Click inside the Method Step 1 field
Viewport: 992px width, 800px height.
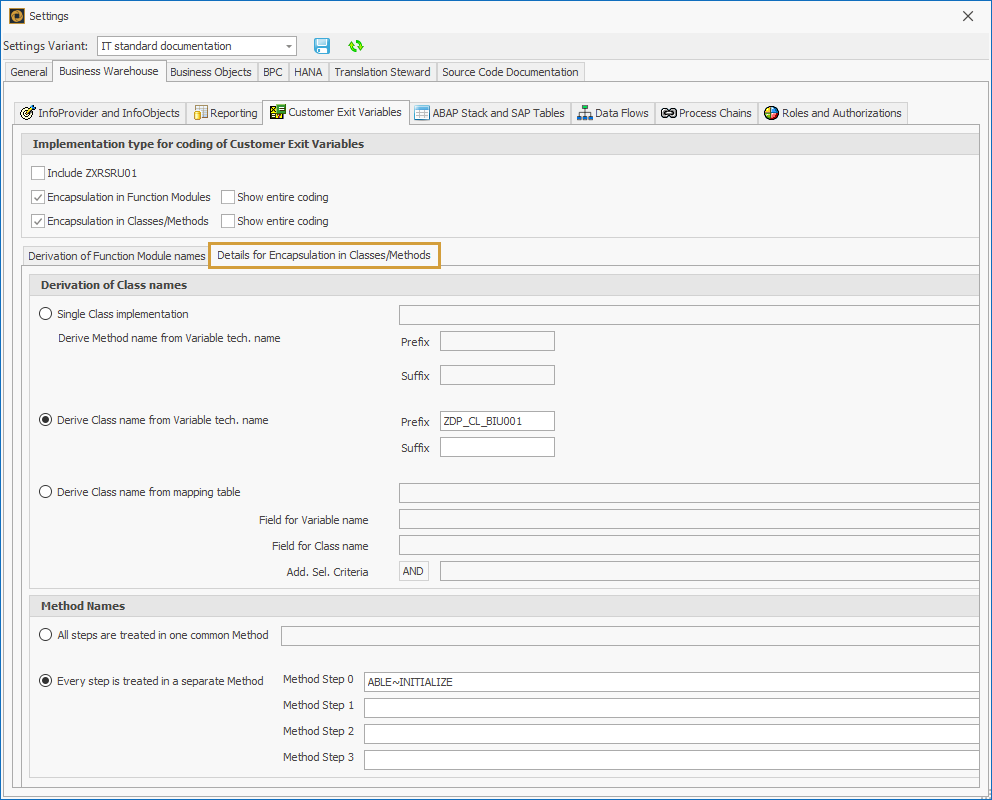pos(600,705)
